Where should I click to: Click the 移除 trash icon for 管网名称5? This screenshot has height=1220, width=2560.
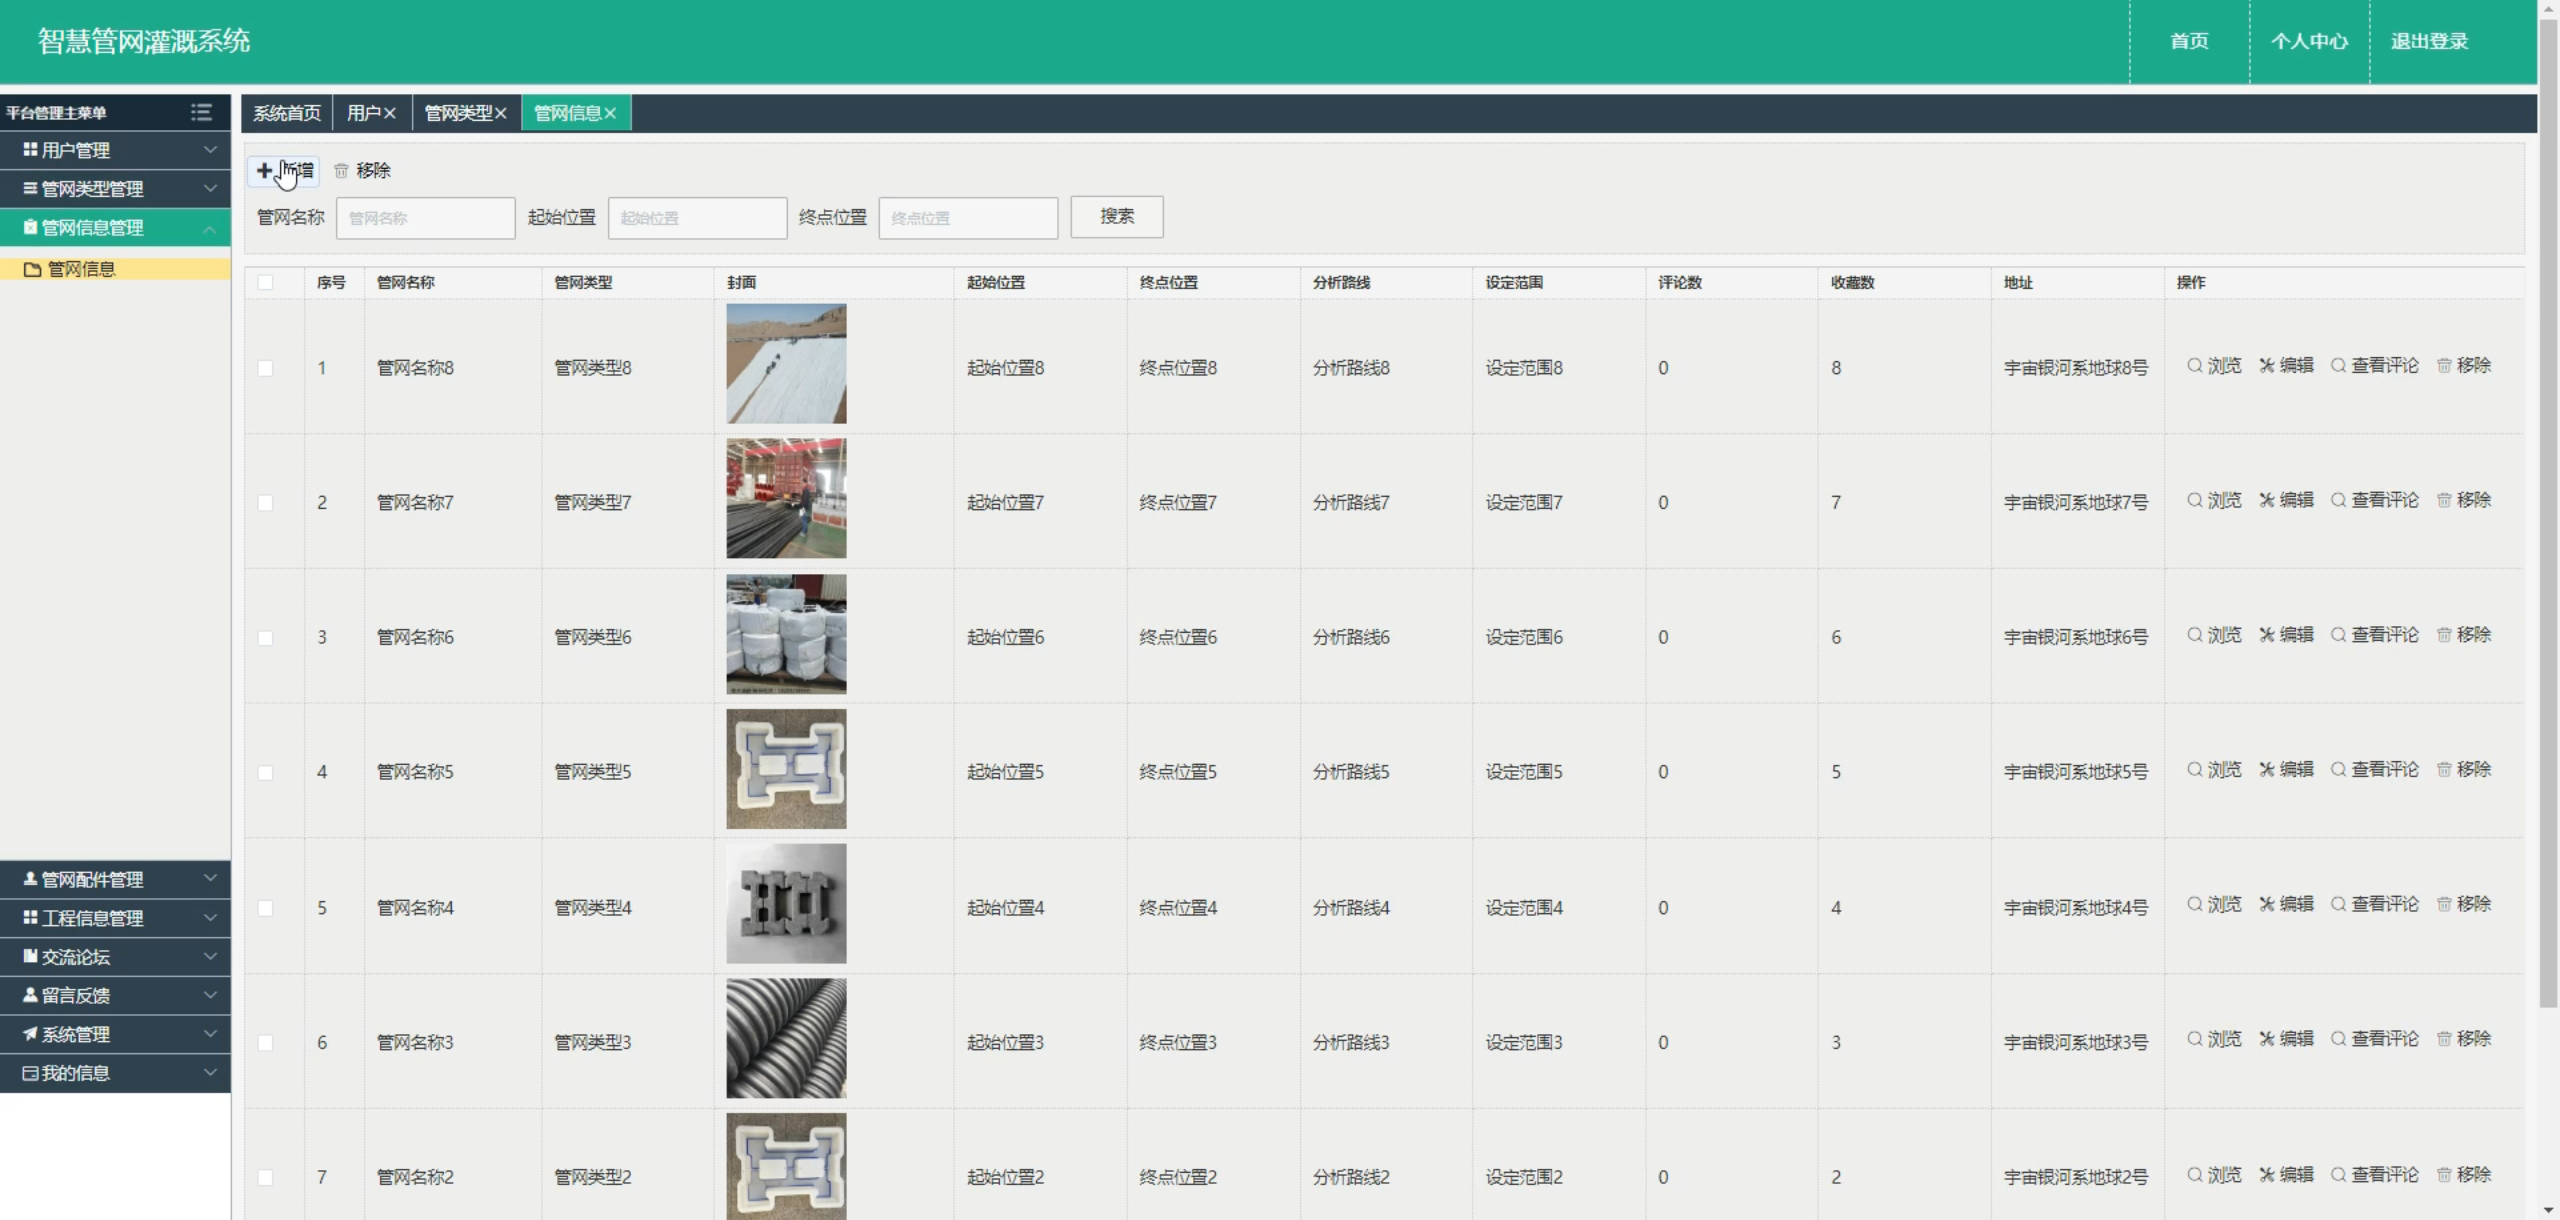pyautogui.click(x=2444, y=770)
